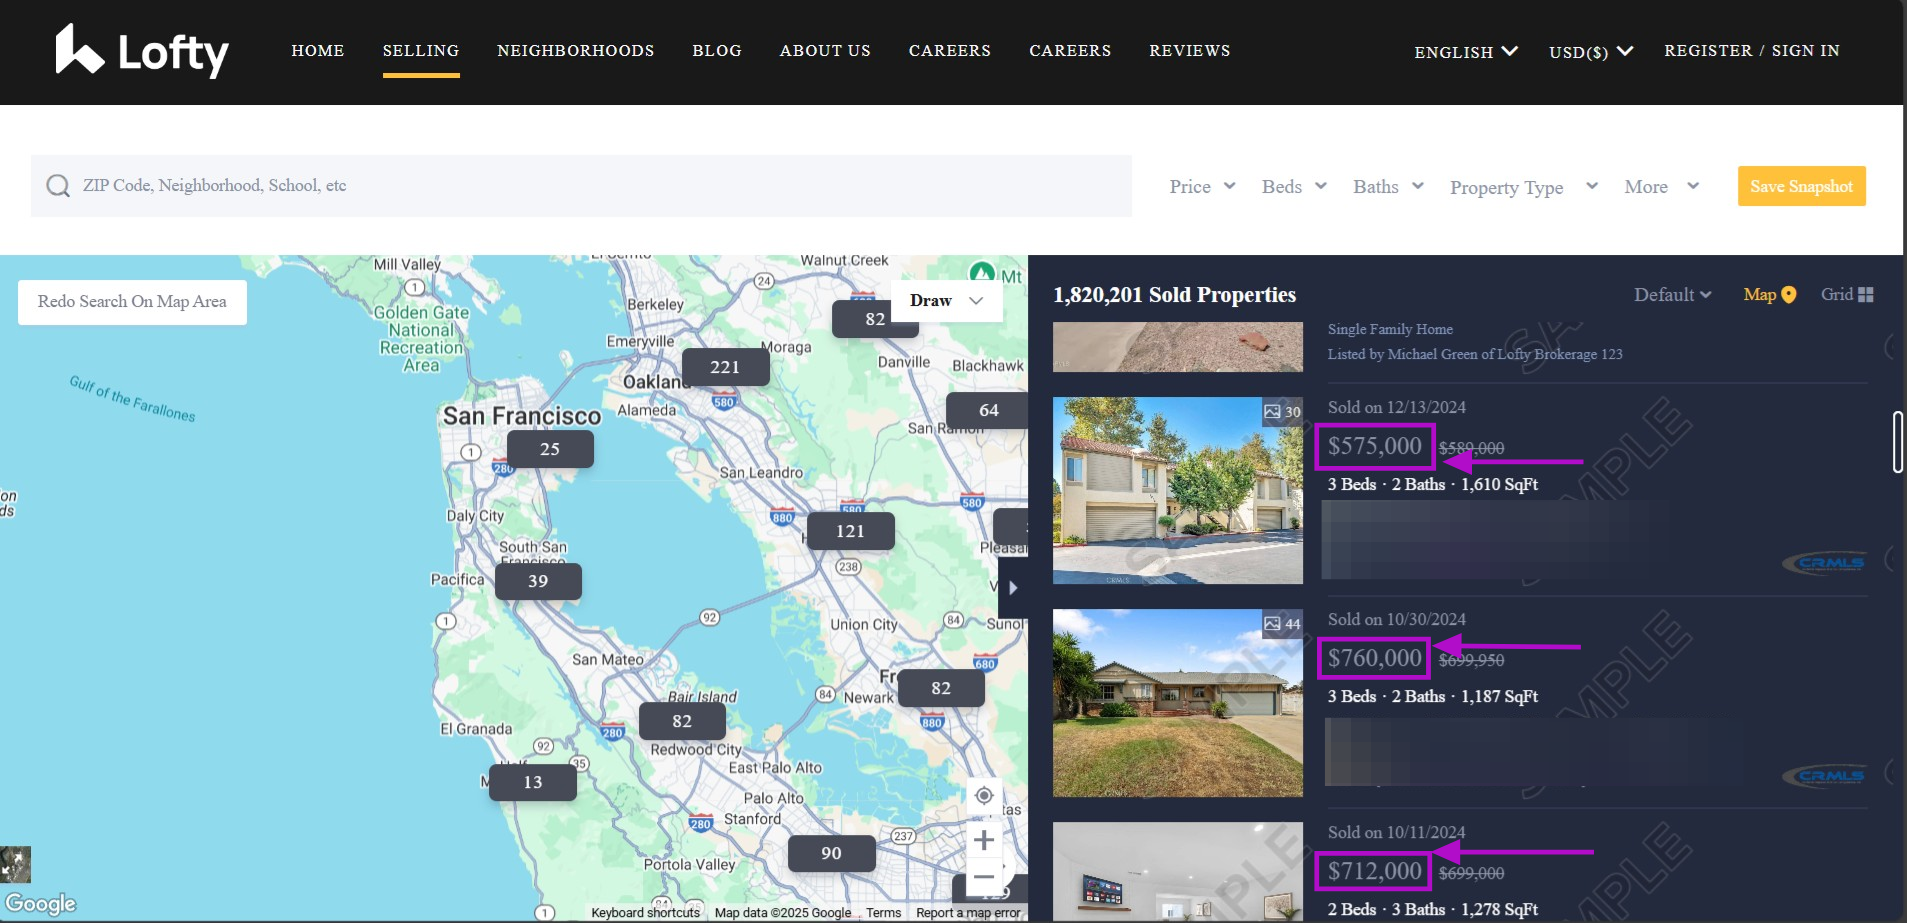Center map on my location

pyautogui.click(x=984, y=796)
